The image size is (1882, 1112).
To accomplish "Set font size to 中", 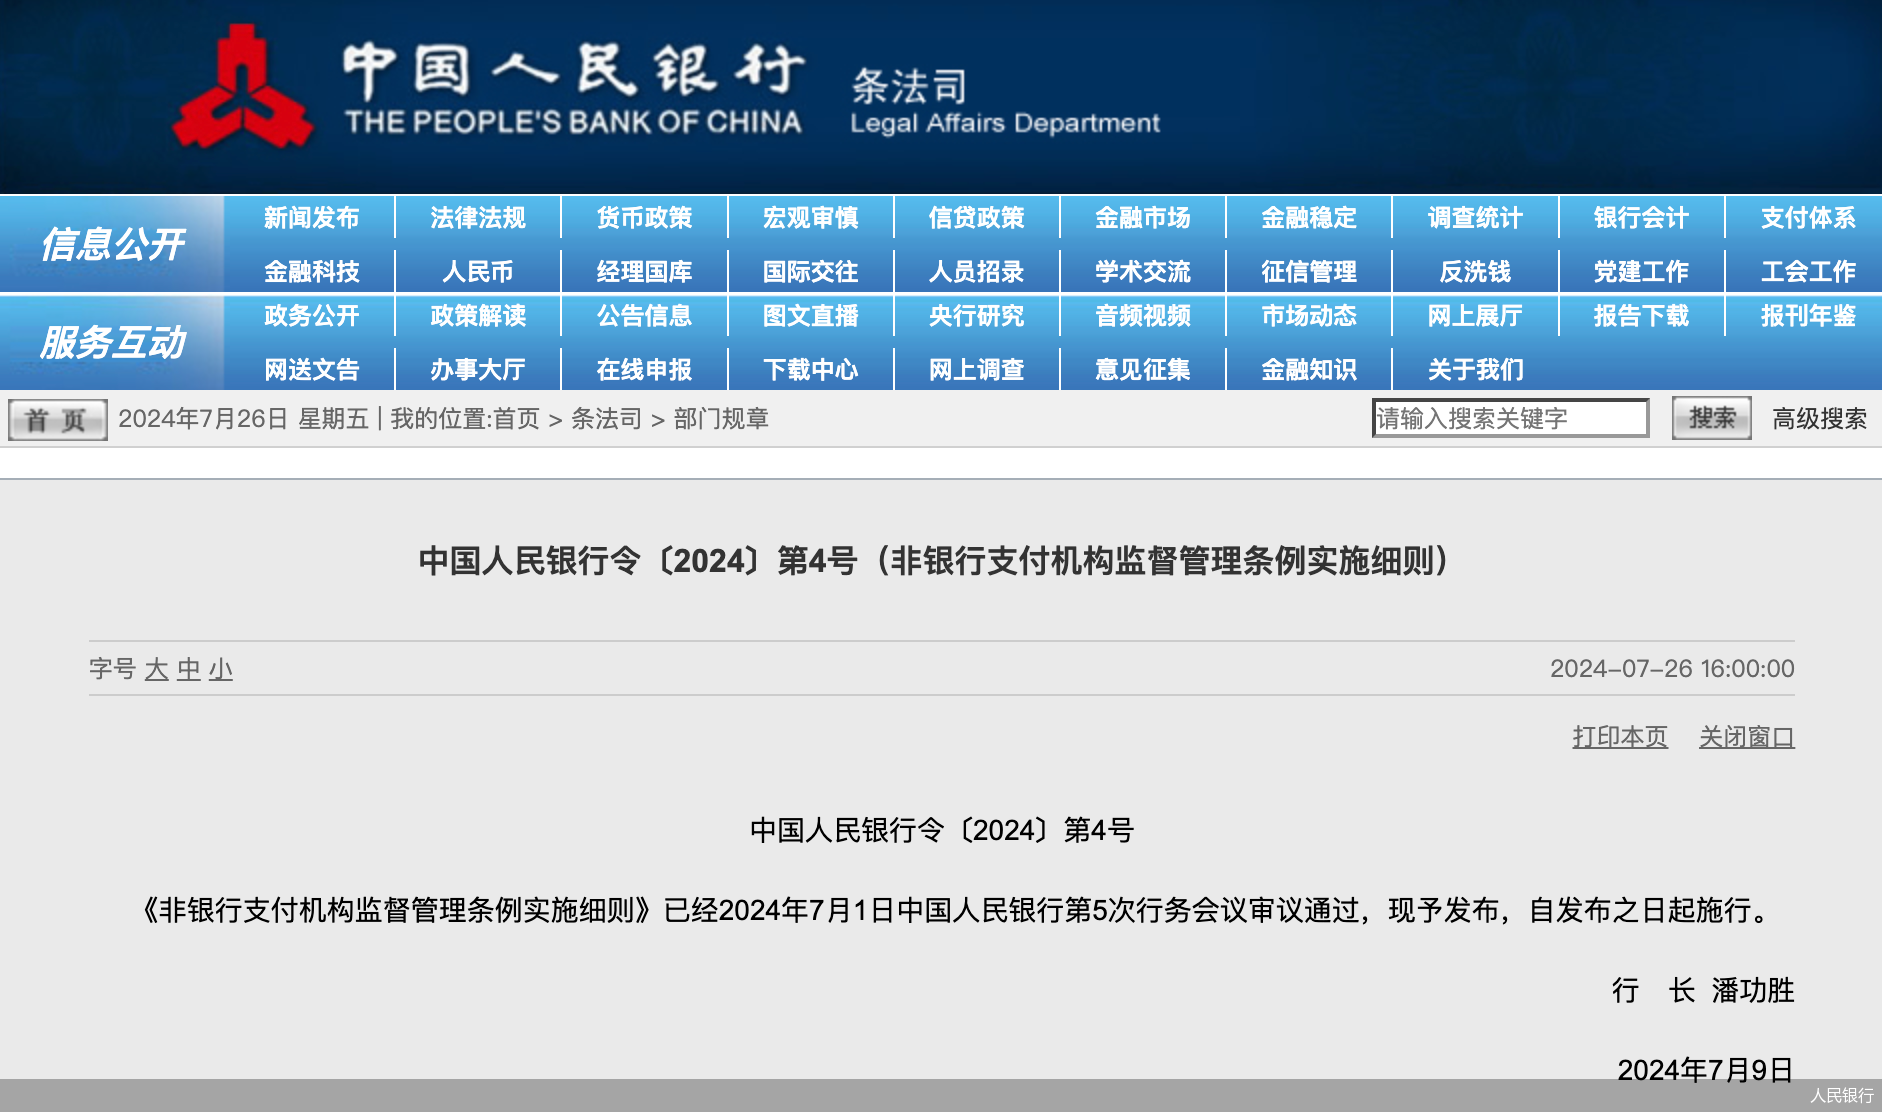I will click(x=188, y=669).
